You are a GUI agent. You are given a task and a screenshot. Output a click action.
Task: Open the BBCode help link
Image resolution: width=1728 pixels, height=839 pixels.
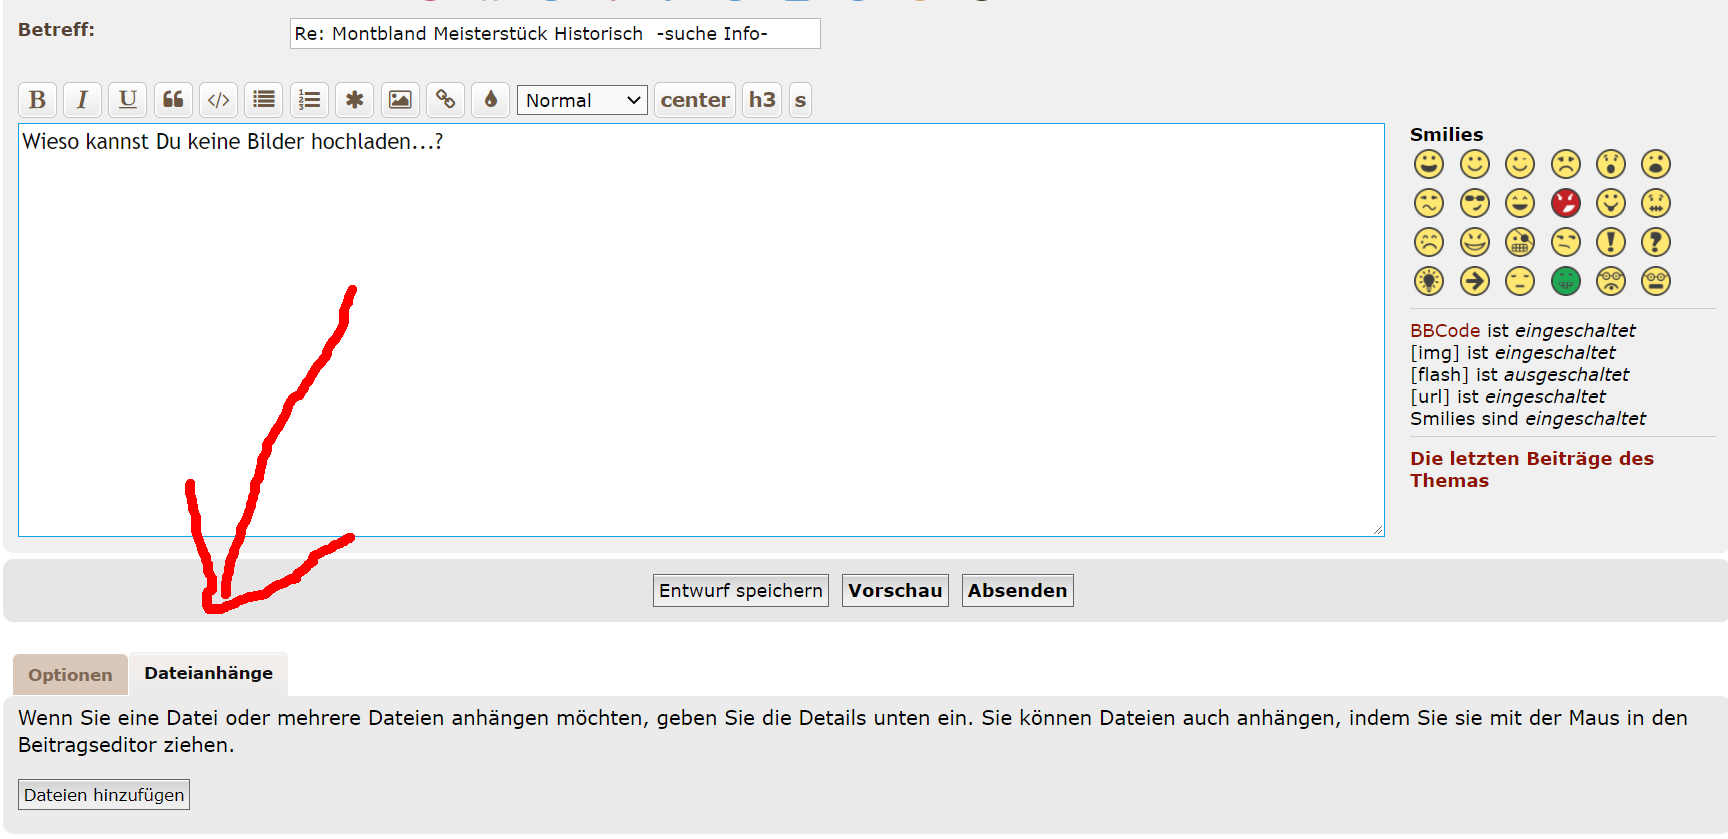pos(1445,330)
